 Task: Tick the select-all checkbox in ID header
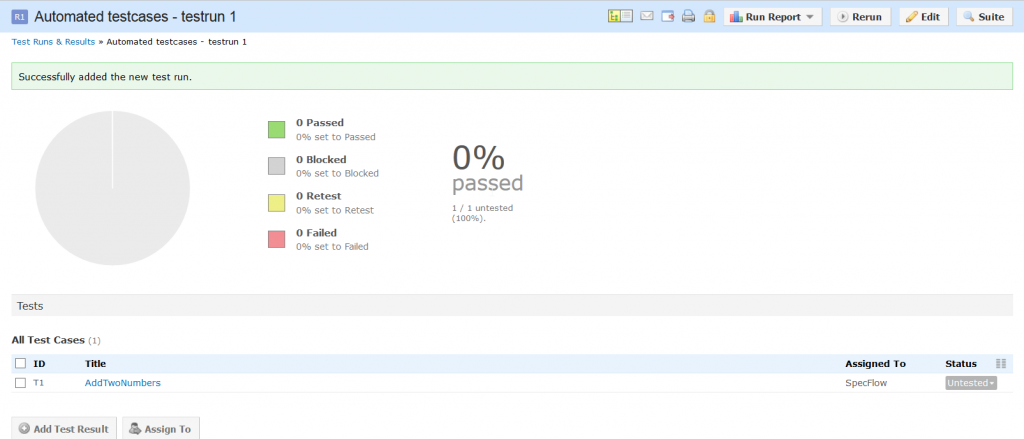(x=21, y=364)
